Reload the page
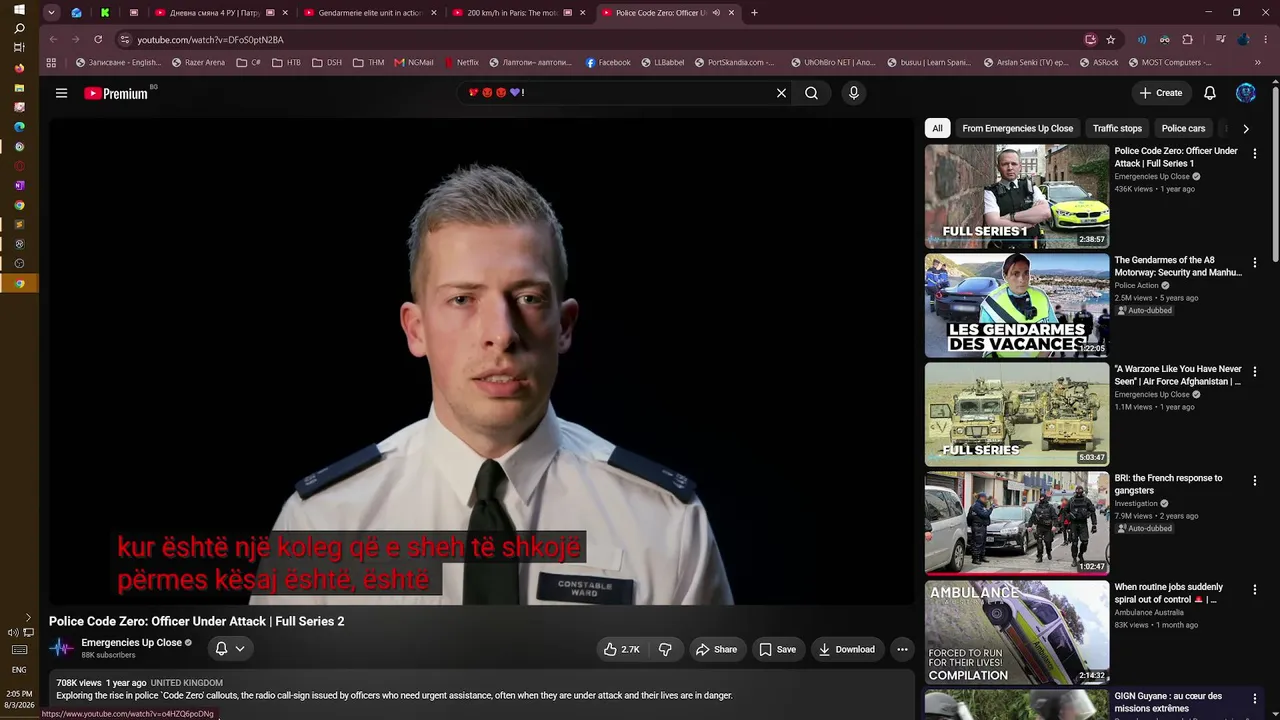 [x=98, y=40]
